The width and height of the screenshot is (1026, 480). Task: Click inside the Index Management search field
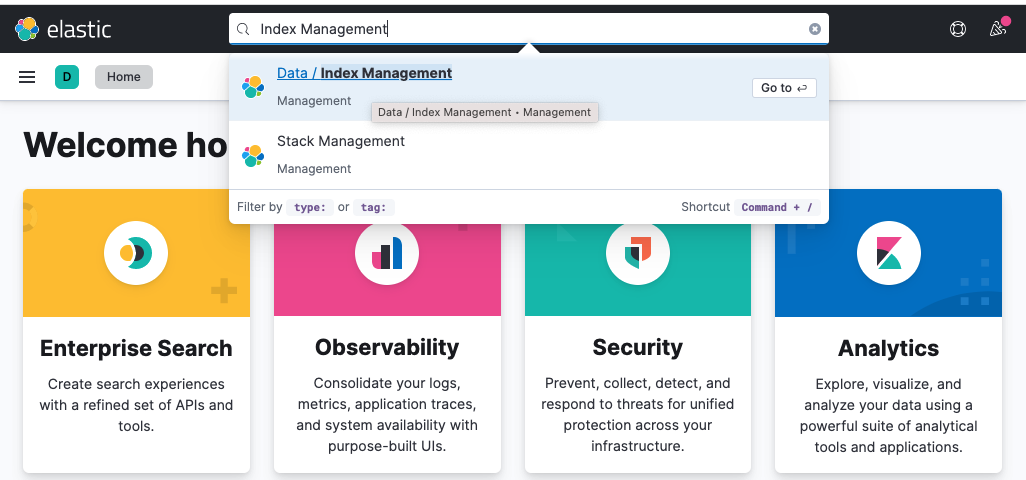click(528, 29)
